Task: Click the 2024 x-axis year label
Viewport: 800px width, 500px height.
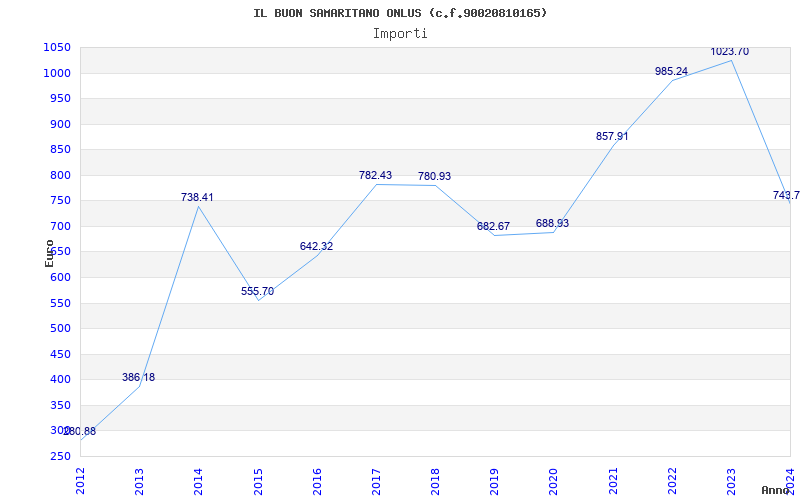Action: pos(790,481)
